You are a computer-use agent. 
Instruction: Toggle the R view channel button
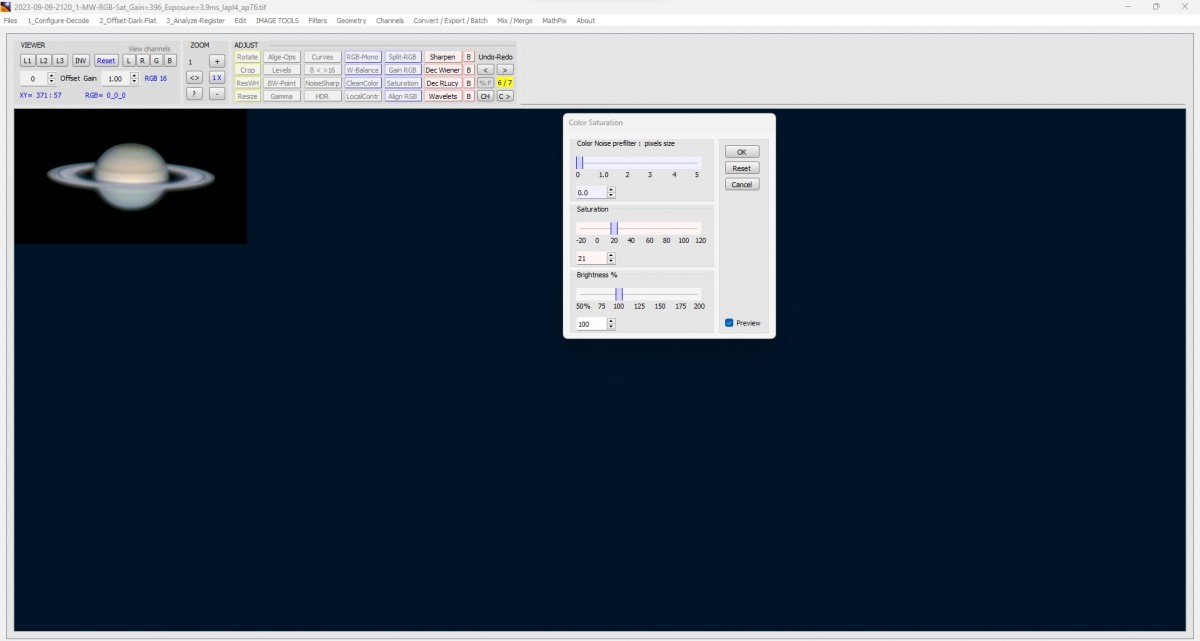point(142,61)
